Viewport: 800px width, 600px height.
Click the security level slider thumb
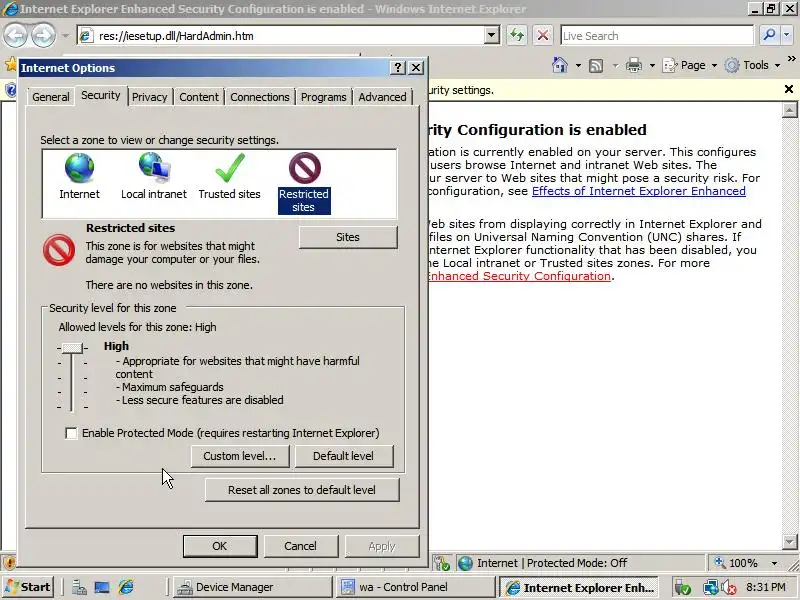(x=72, y=348)
